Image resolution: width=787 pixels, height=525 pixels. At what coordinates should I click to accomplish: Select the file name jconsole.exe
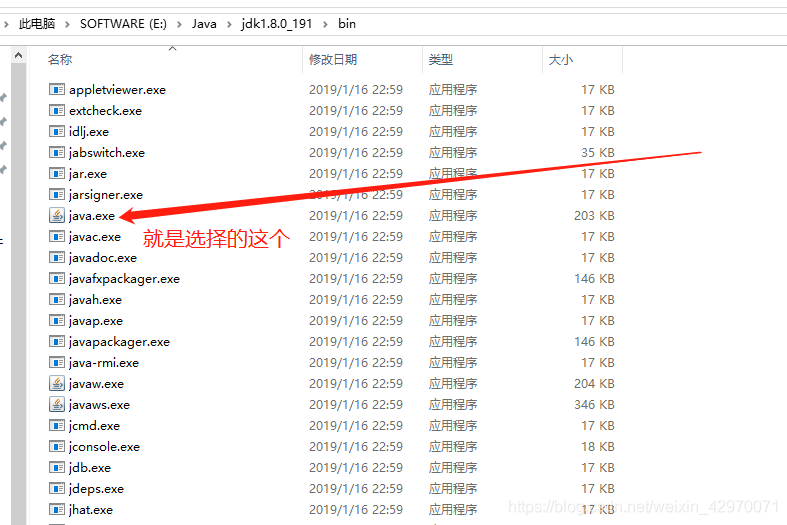[x=104, y=447]
